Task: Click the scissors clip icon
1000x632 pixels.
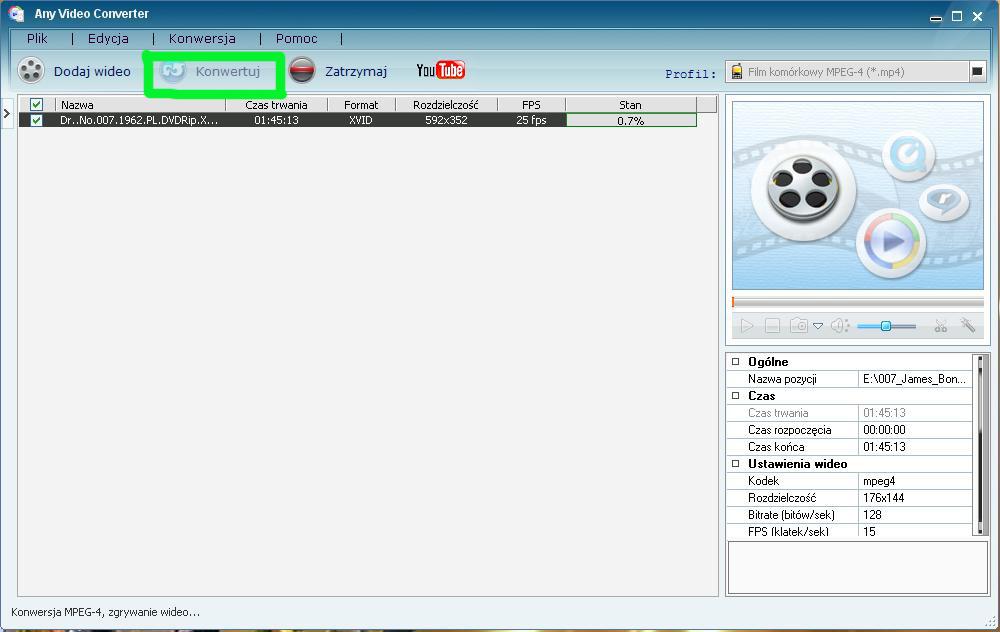Action: 941,326
